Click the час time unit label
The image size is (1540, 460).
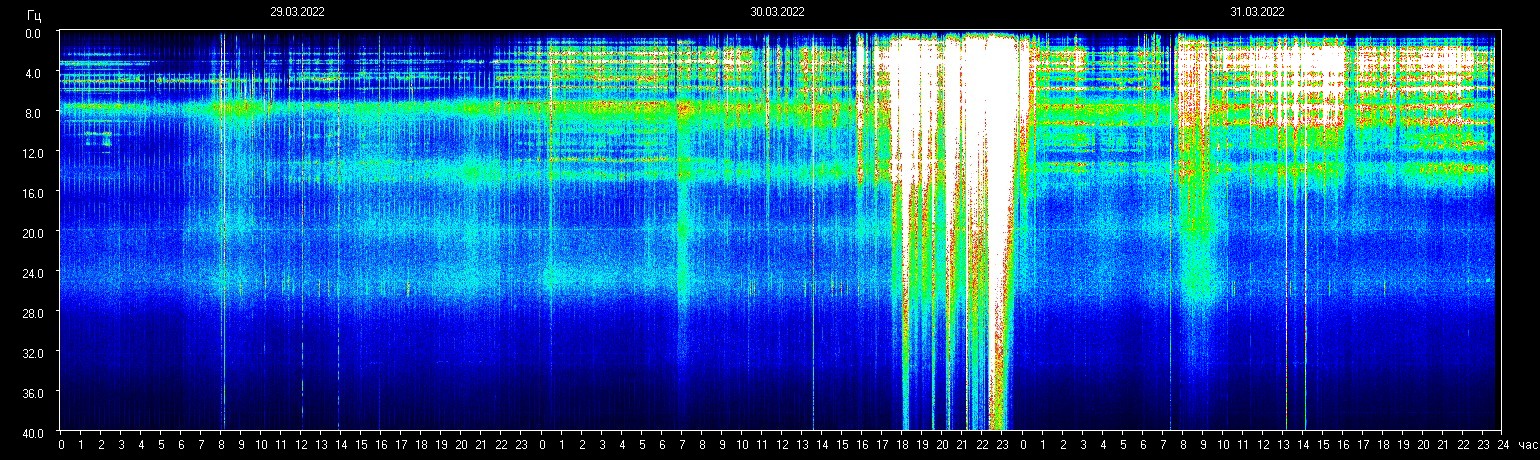1527,444
